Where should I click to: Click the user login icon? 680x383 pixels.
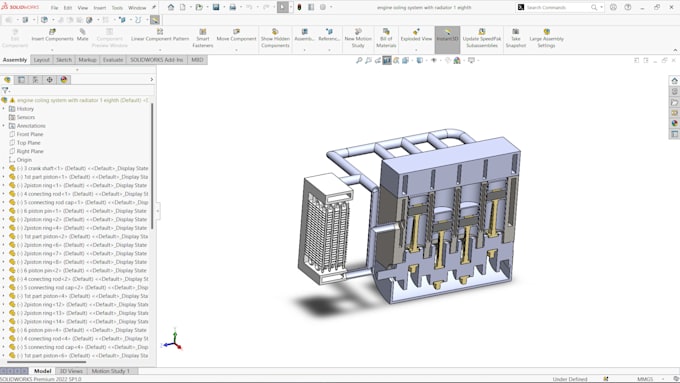613,7
